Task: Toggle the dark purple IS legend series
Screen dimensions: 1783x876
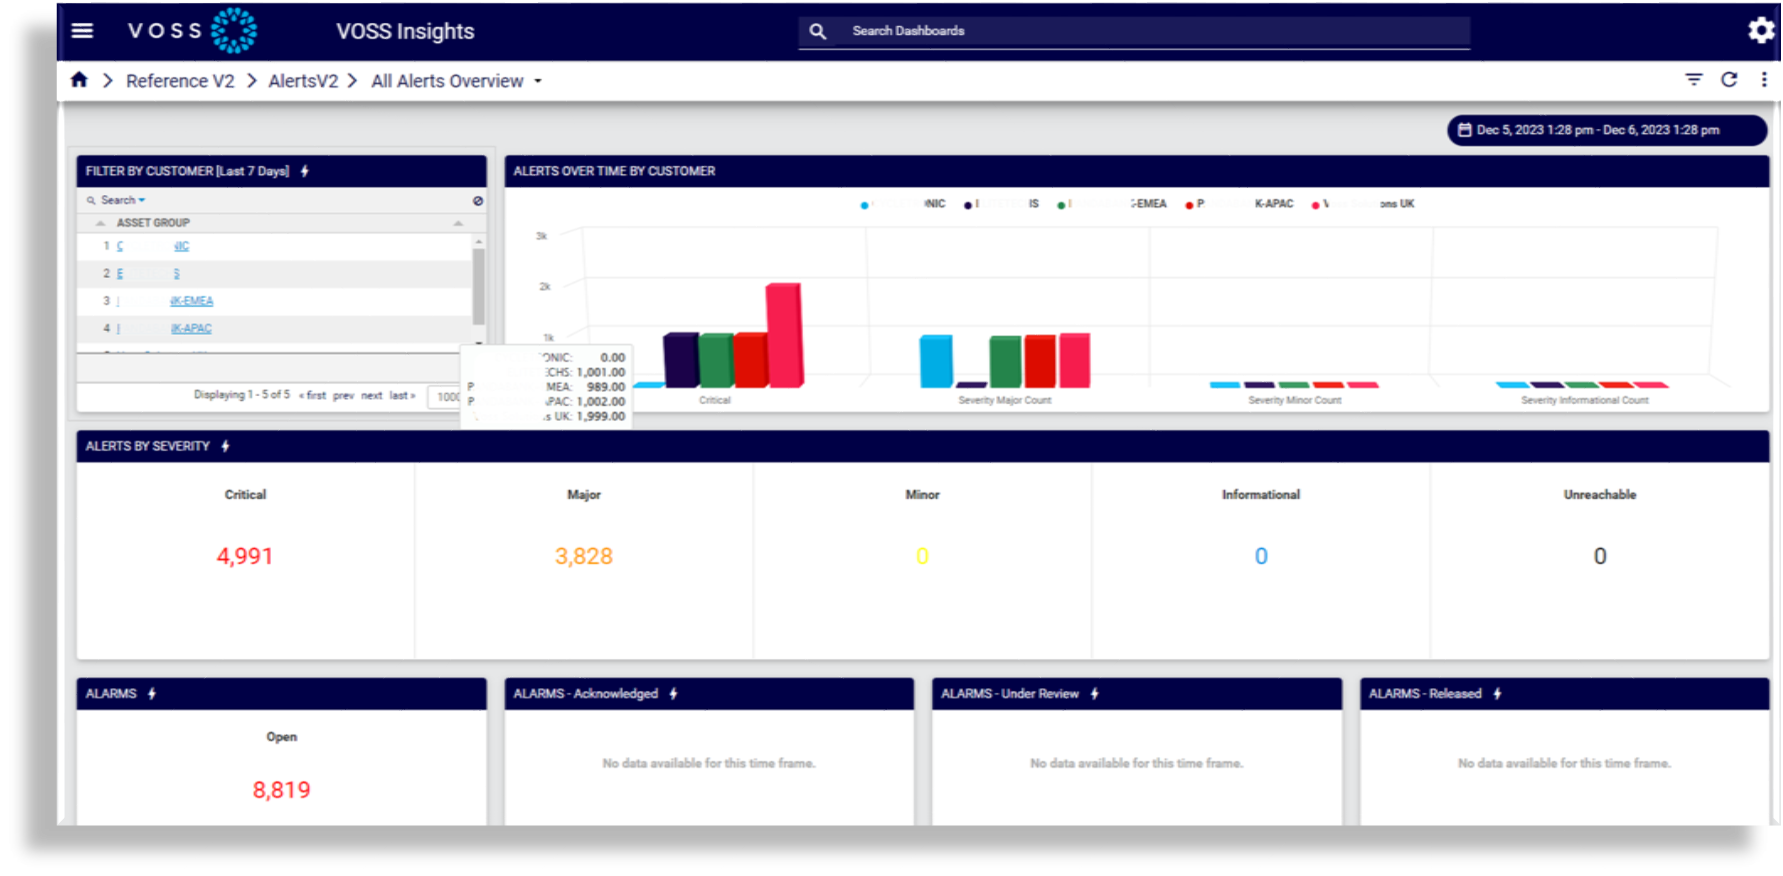Action: (1001, 204)
